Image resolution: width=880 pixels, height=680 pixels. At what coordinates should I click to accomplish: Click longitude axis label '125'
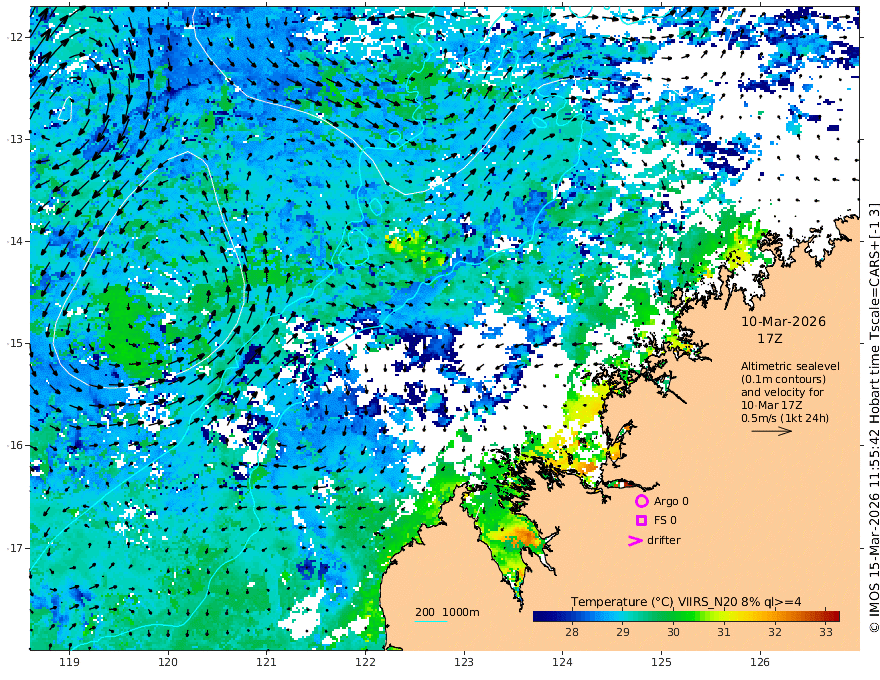coord(662,663)
